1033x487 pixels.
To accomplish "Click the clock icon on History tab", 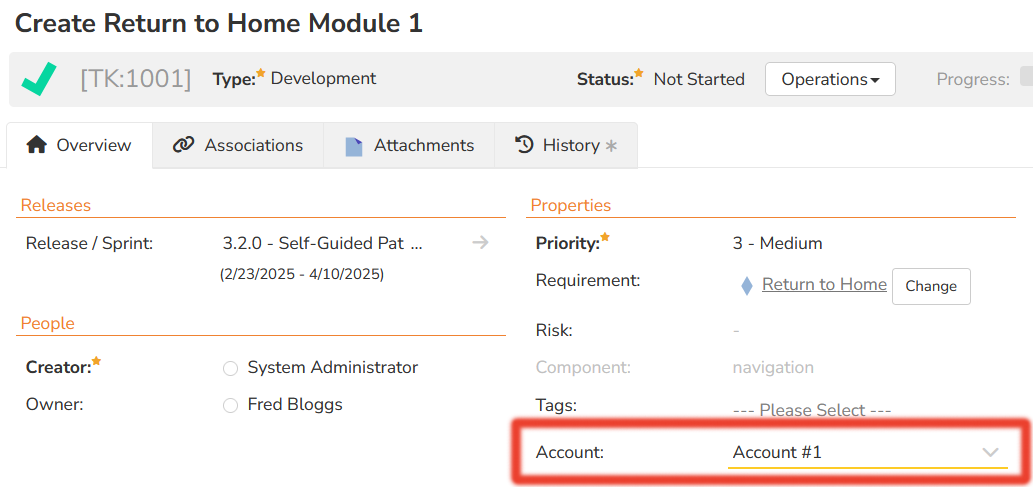I will point(524,145).
